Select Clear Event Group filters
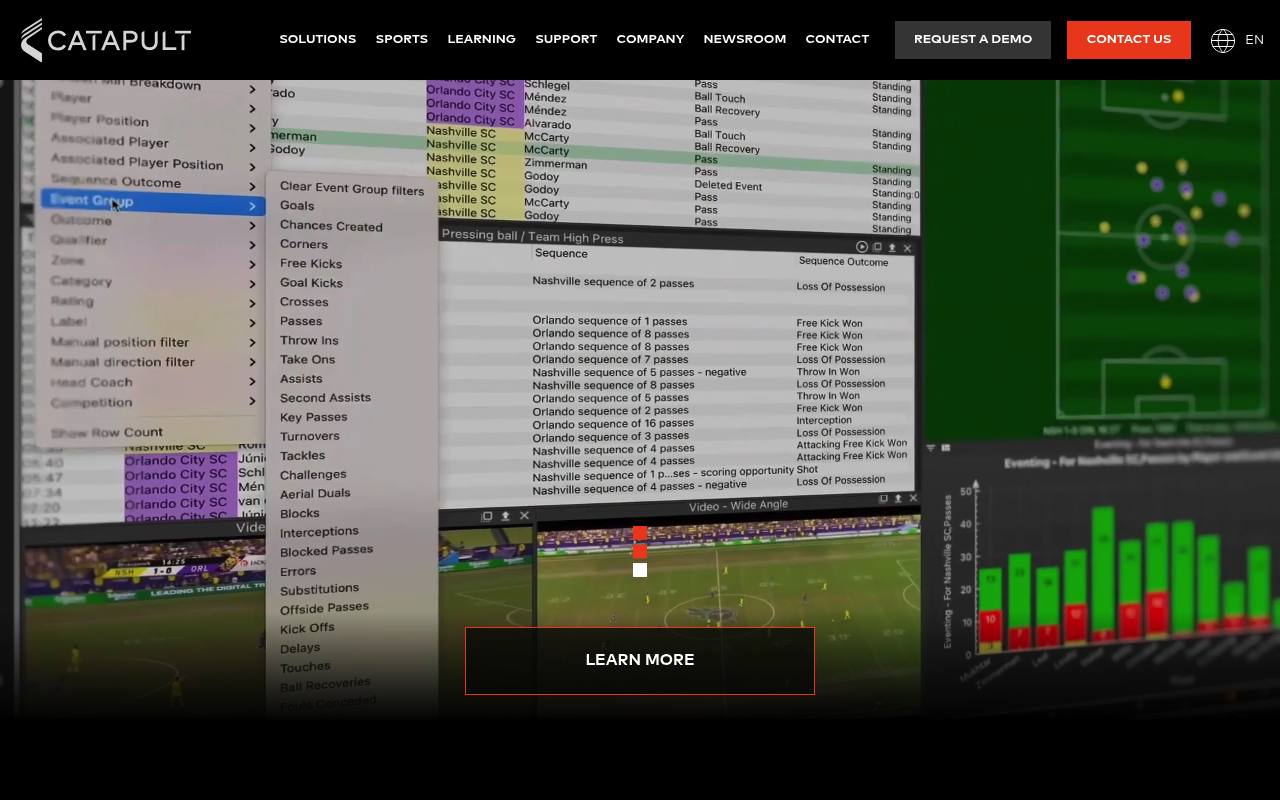The height and width of the screenshot is (800, 1280). (x=352, y=189)
